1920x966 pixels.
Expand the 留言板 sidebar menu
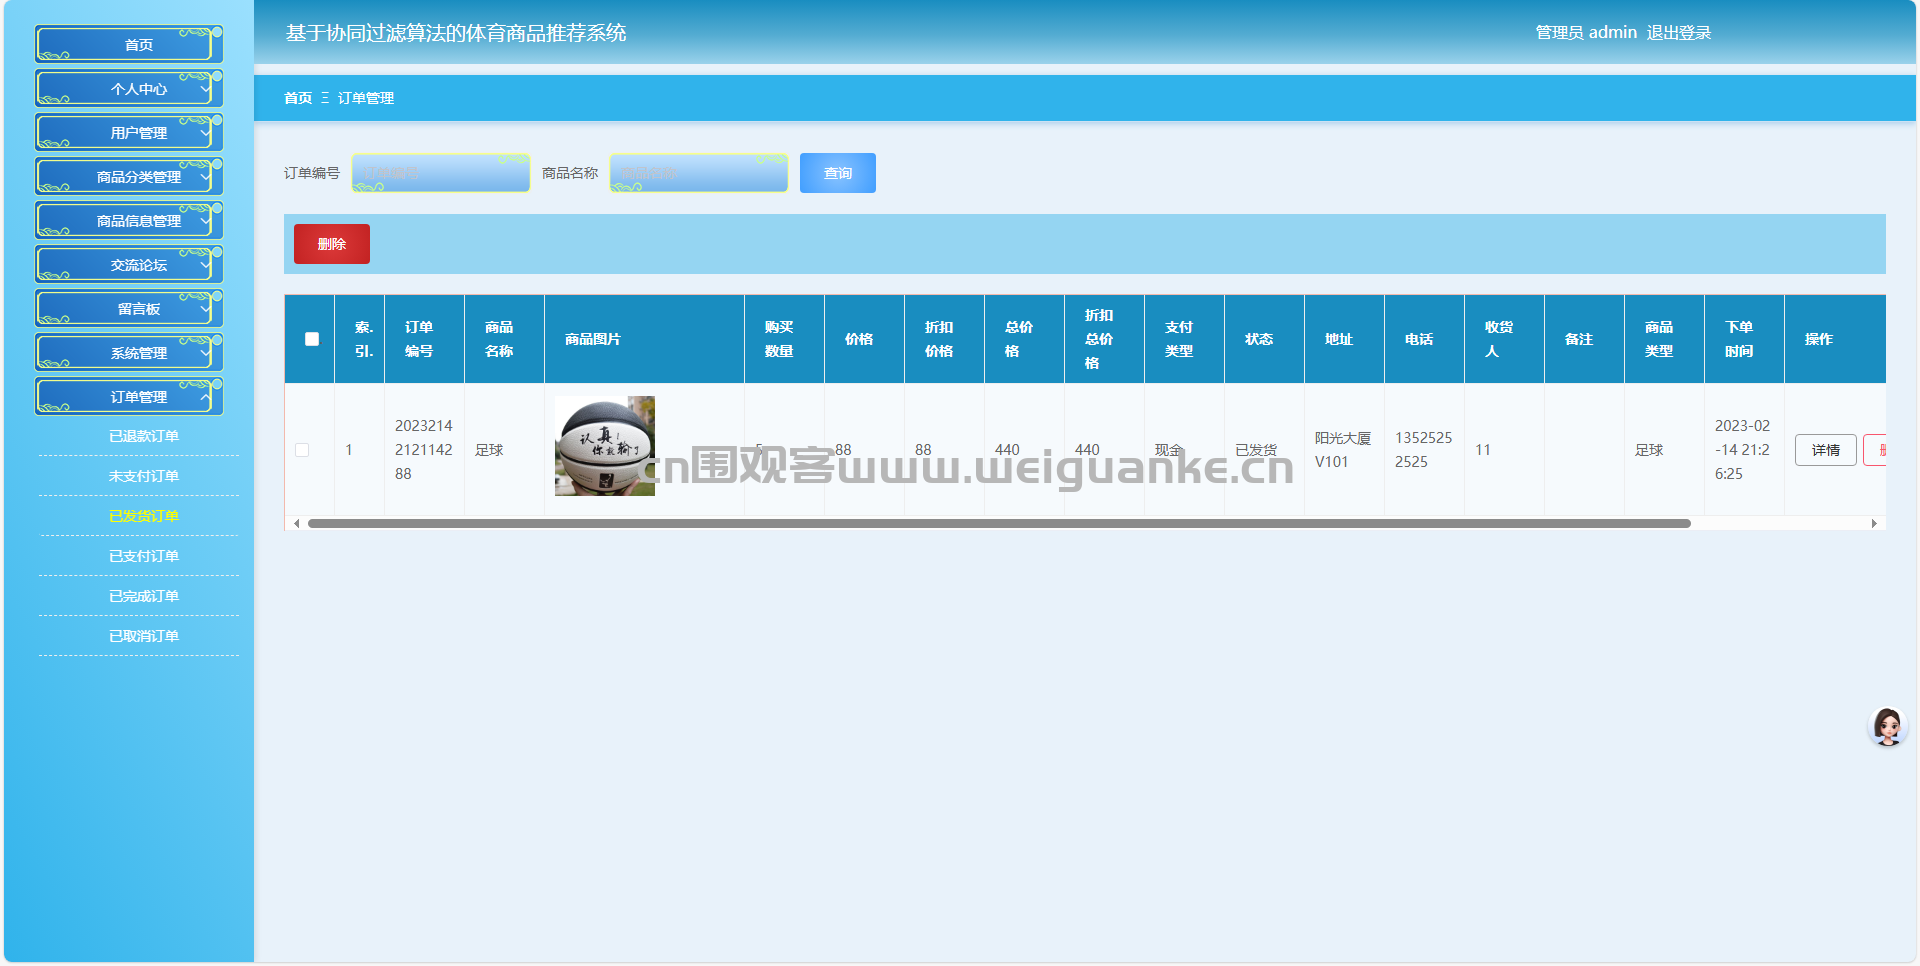click(x=129, y=309)
